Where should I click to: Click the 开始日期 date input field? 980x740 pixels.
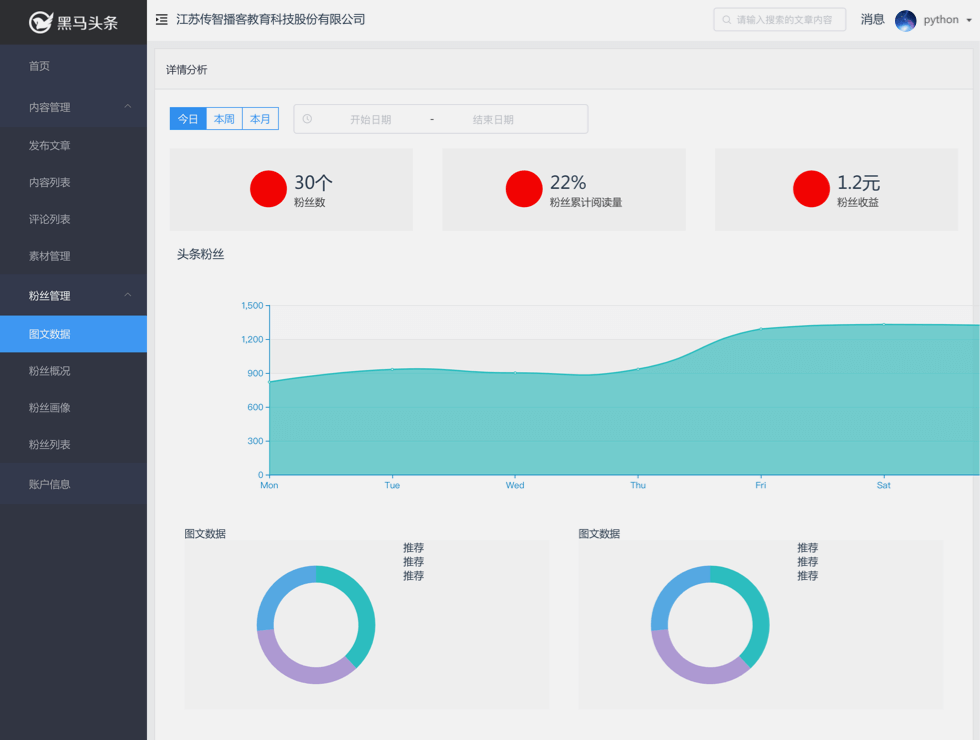[370, 119]
